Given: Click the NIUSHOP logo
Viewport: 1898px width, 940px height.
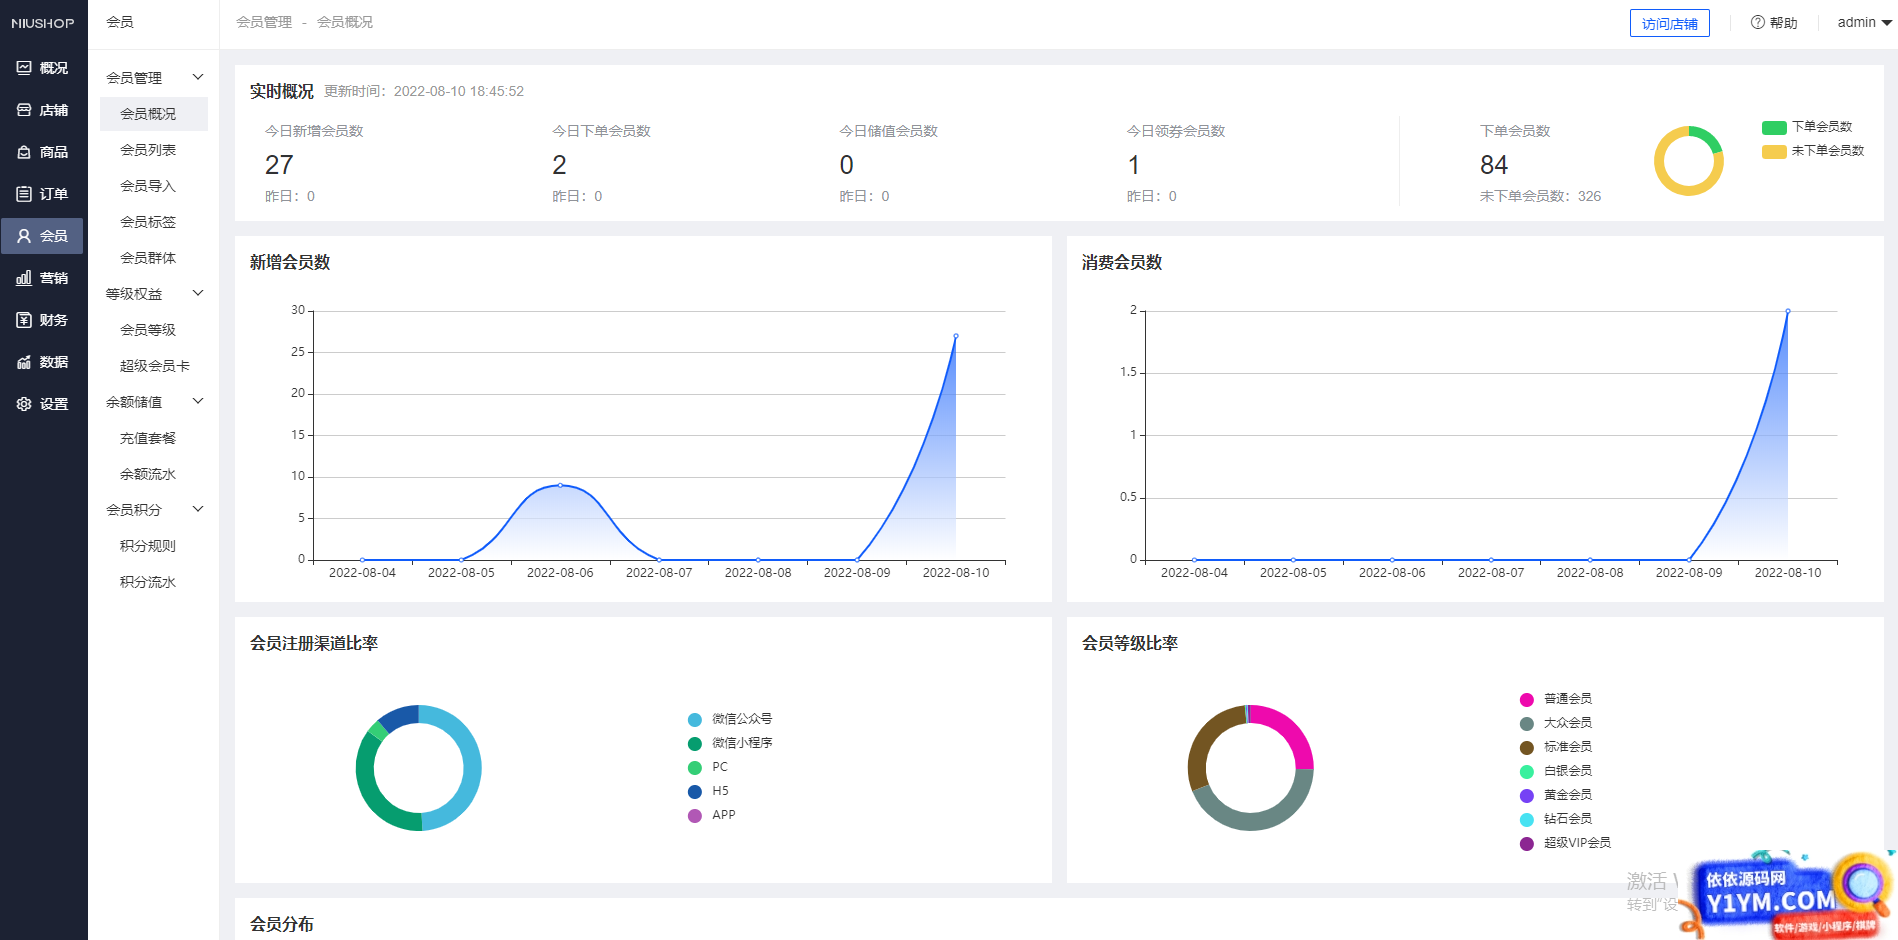Looking at the screenshot, I should click(x=43, y=23).
